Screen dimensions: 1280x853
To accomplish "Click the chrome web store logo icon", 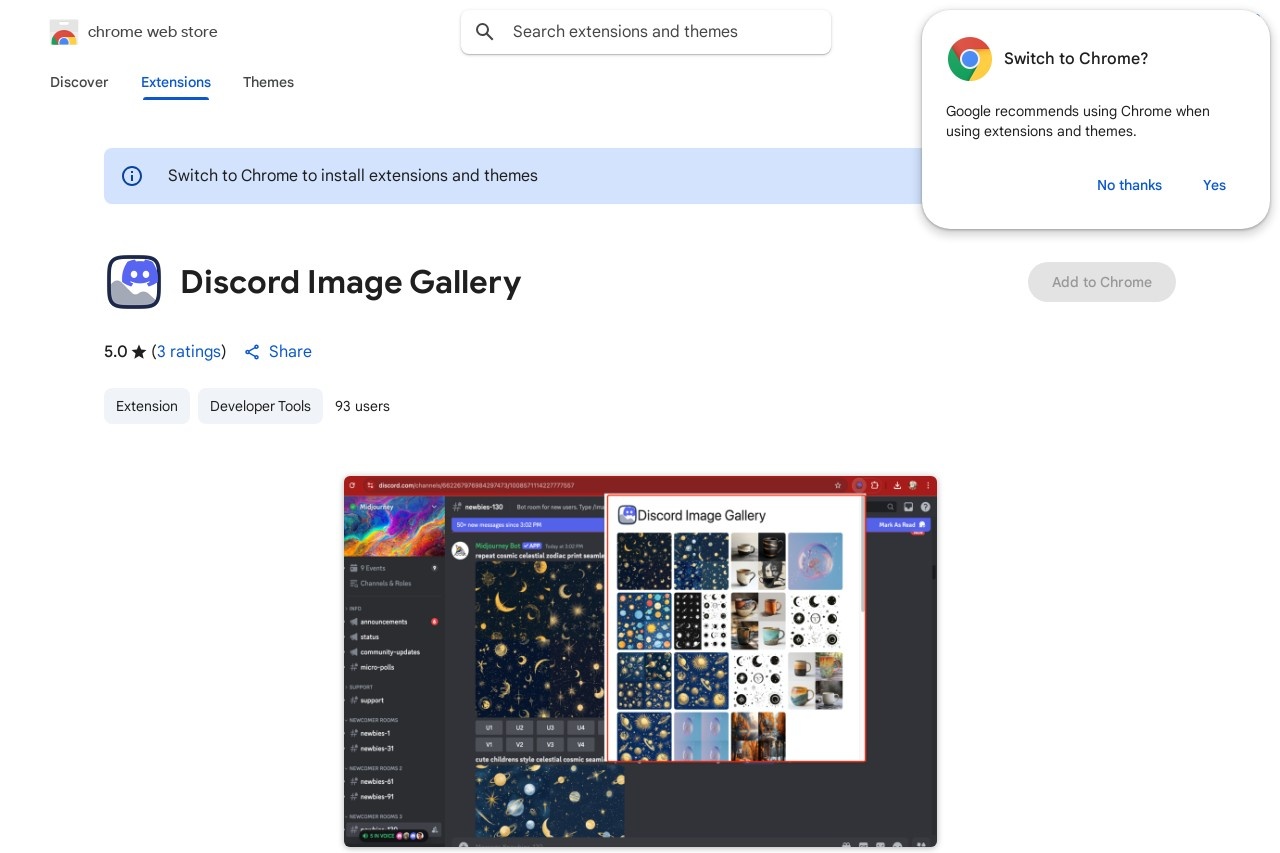I will [64, 32].
